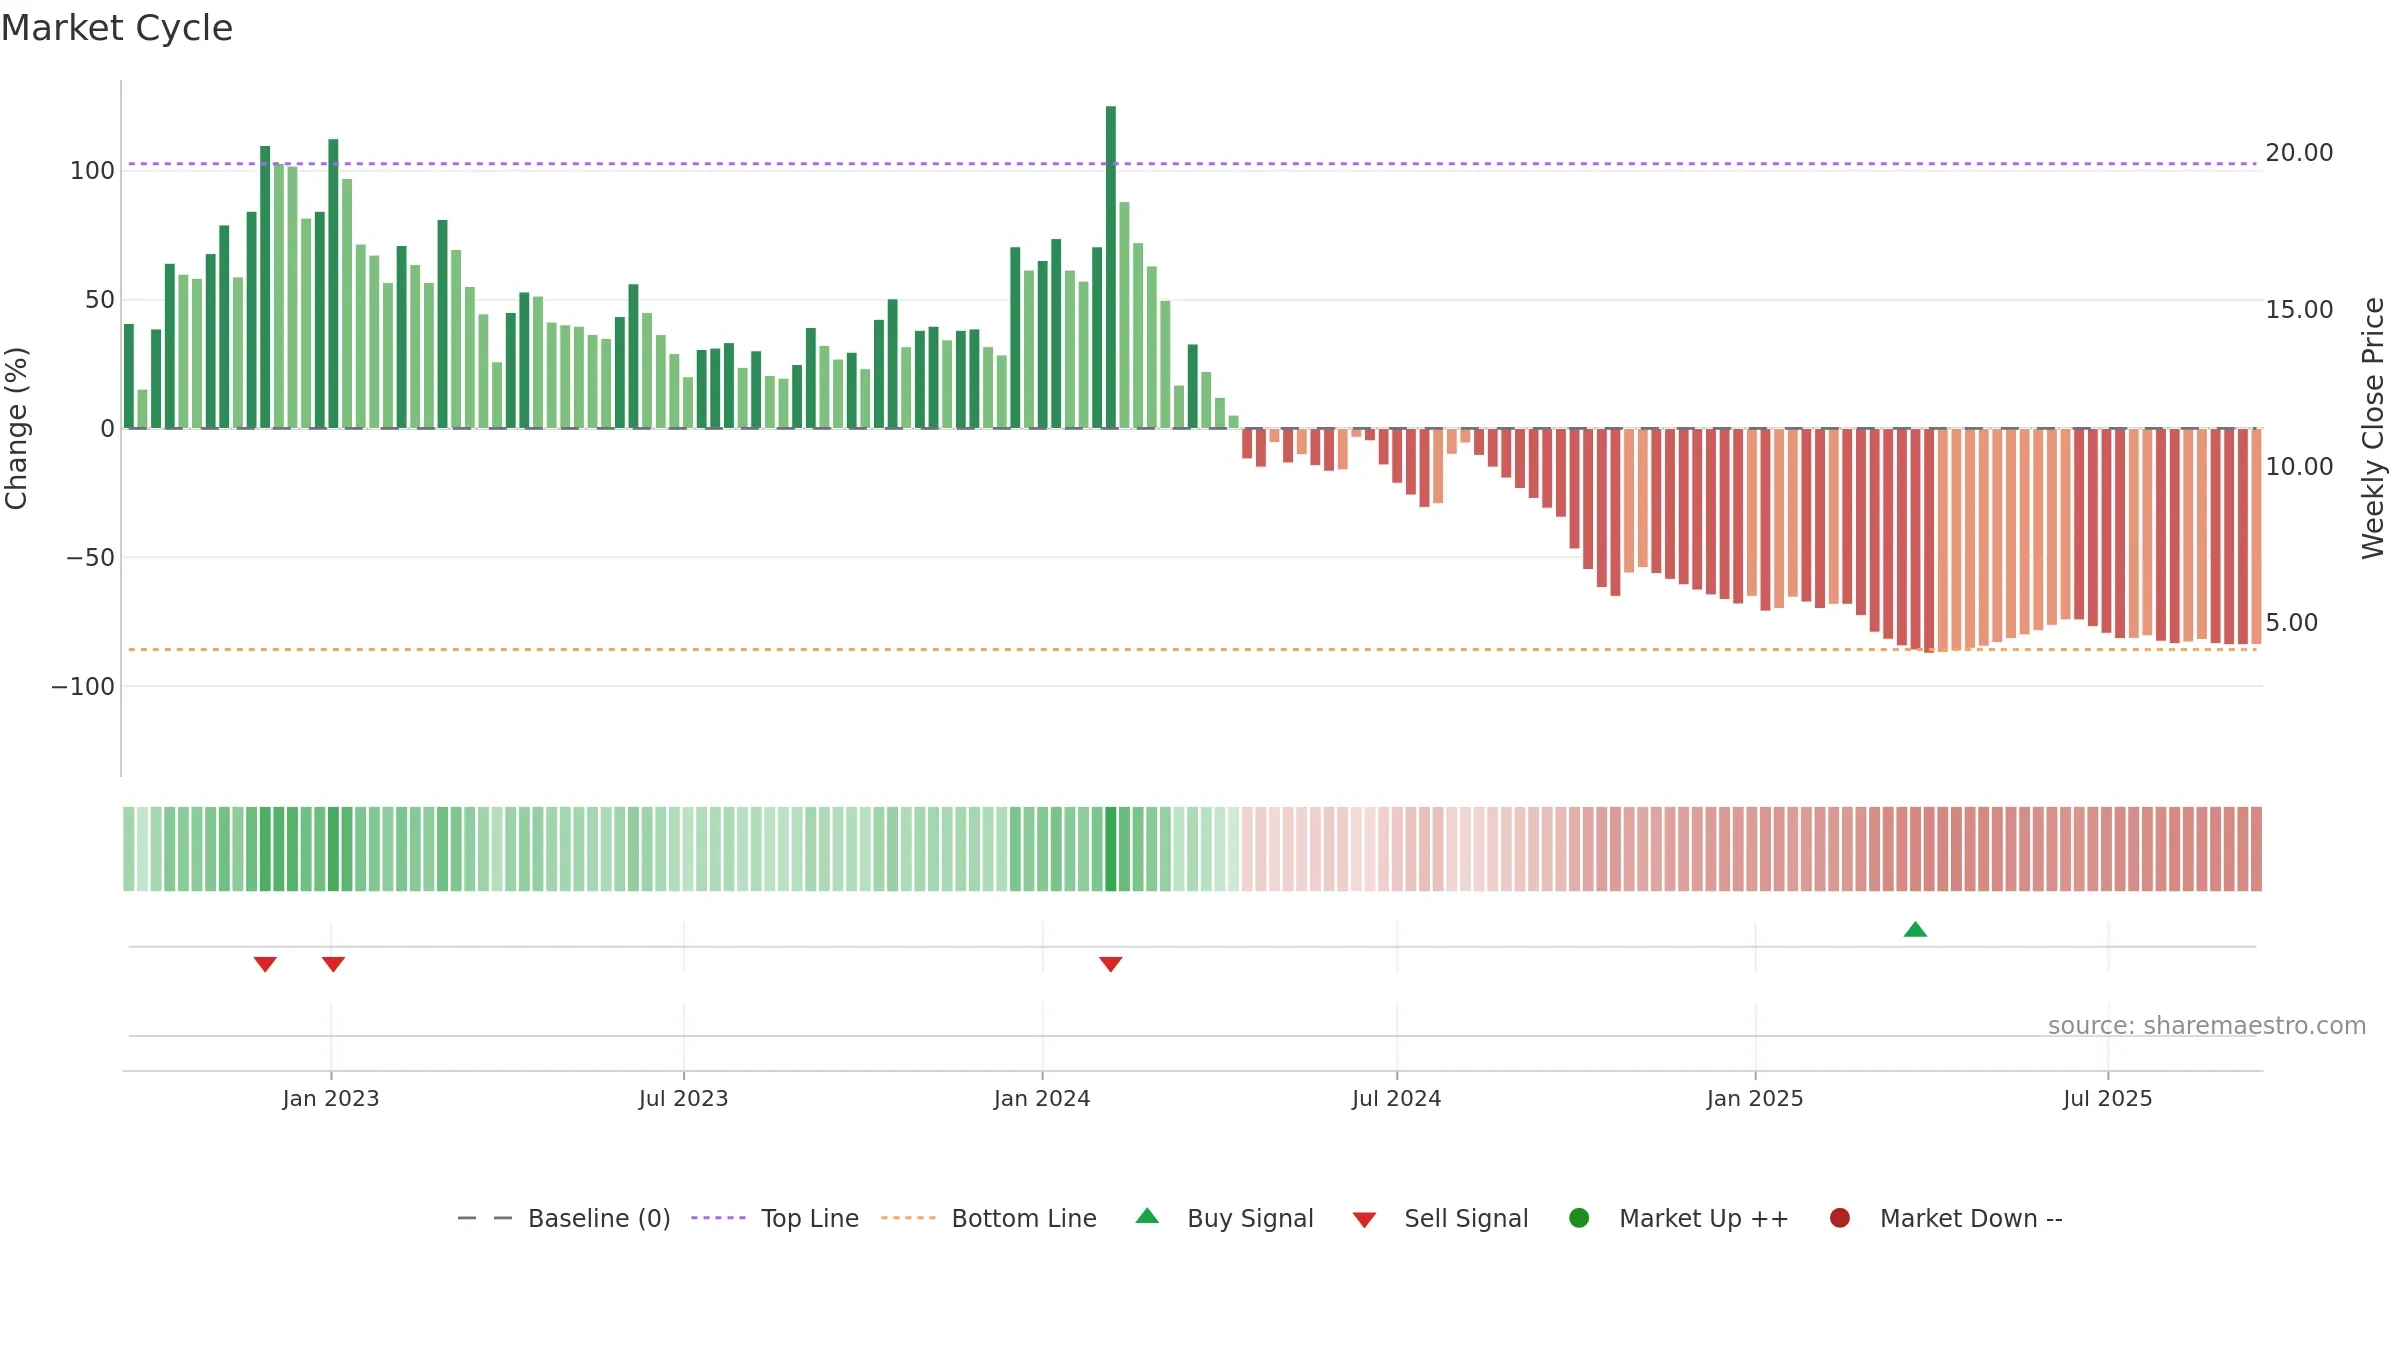Click the 50 tick on left axis
The image size is (2400, 1350).
[x=100, y=300]
